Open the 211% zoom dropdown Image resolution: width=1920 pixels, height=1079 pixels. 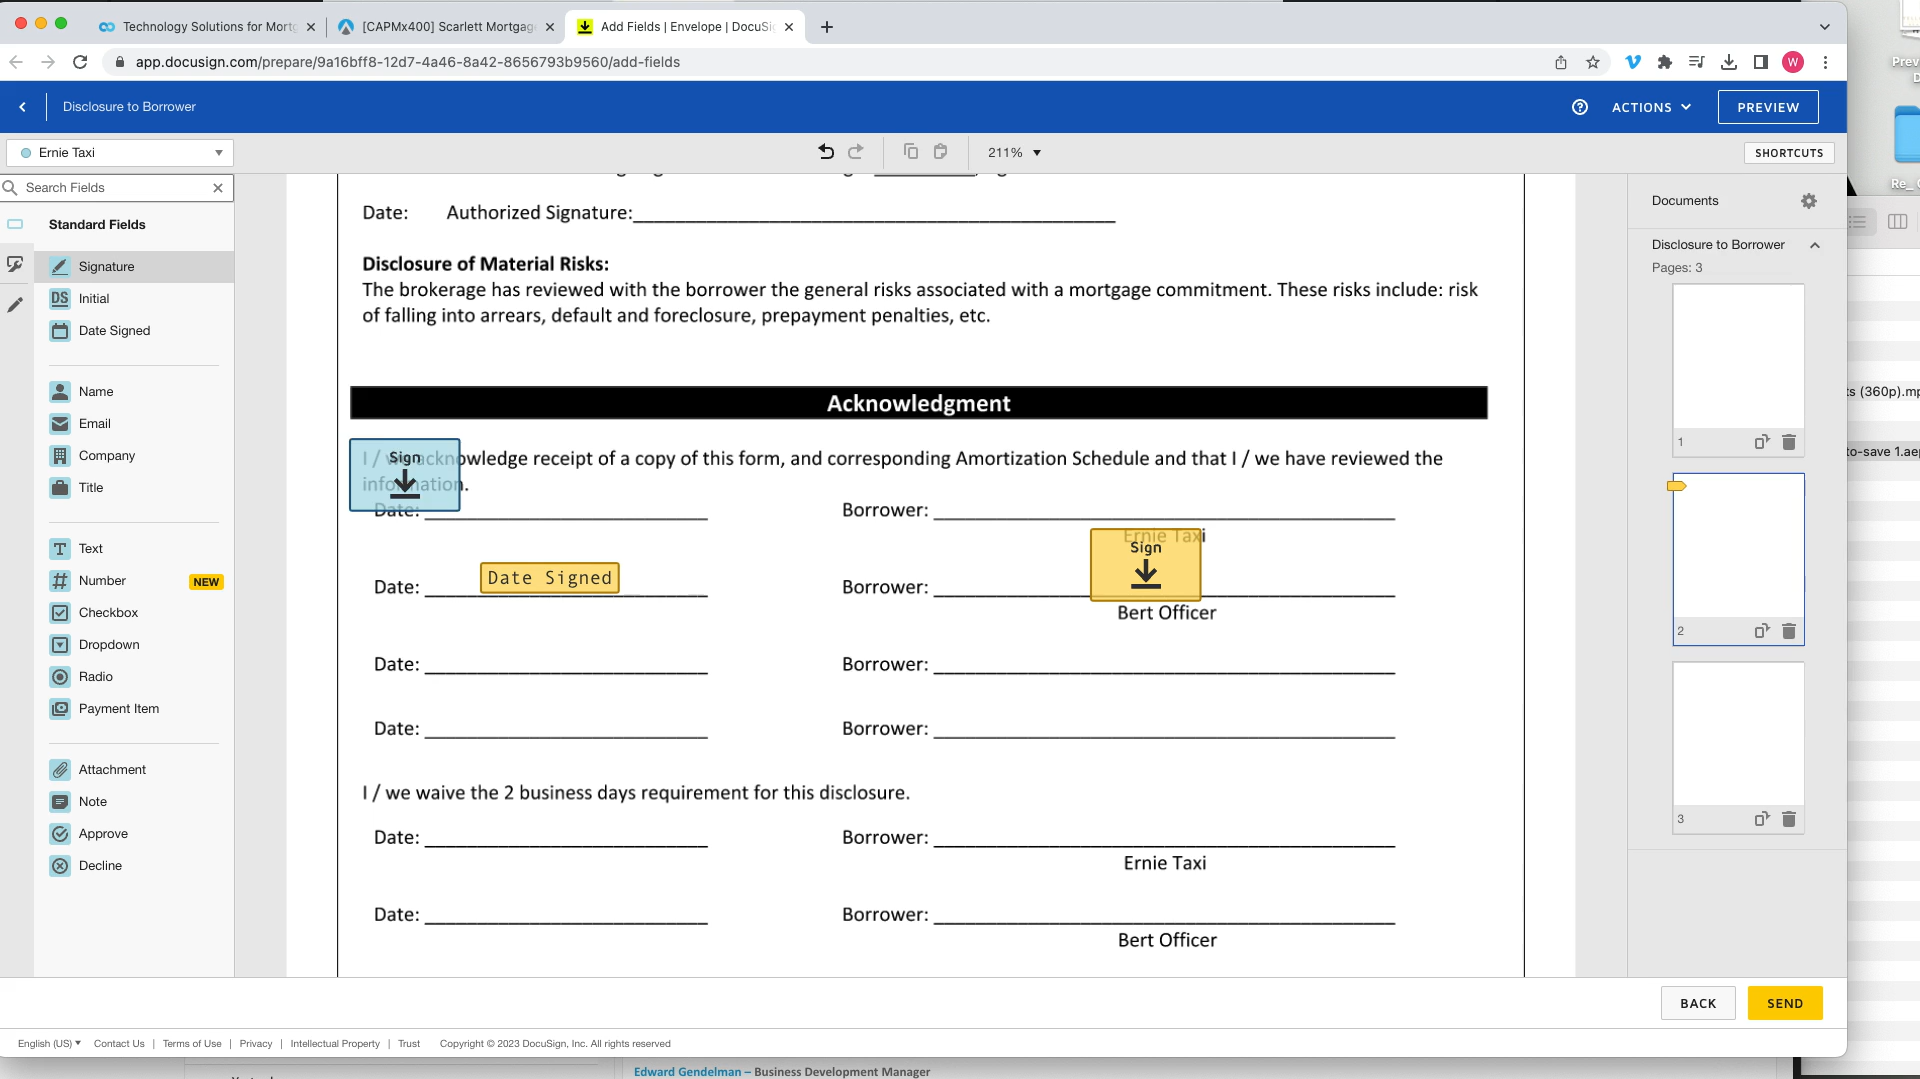click(x=1014, y=153)
